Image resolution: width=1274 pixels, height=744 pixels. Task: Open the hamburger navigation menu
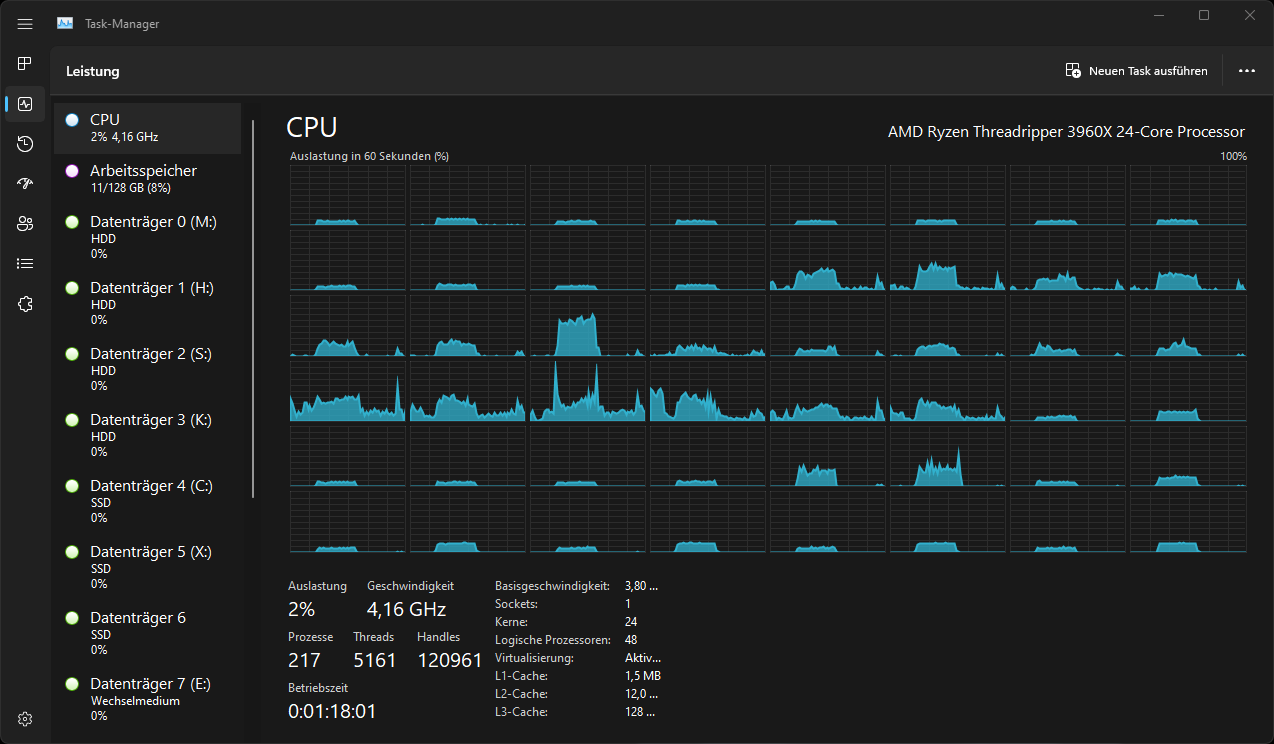coord(25,24)
